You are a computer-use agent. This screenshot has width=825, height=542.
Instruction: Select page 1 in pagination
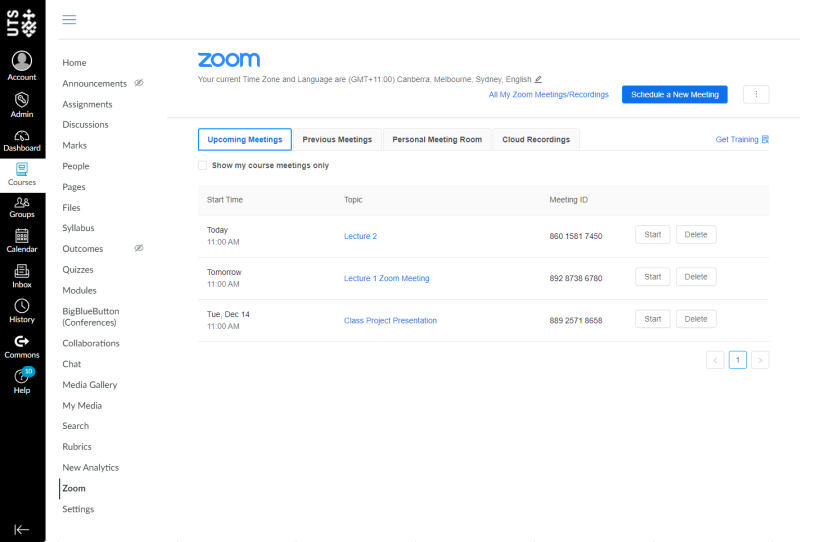(x=738, y=360)
